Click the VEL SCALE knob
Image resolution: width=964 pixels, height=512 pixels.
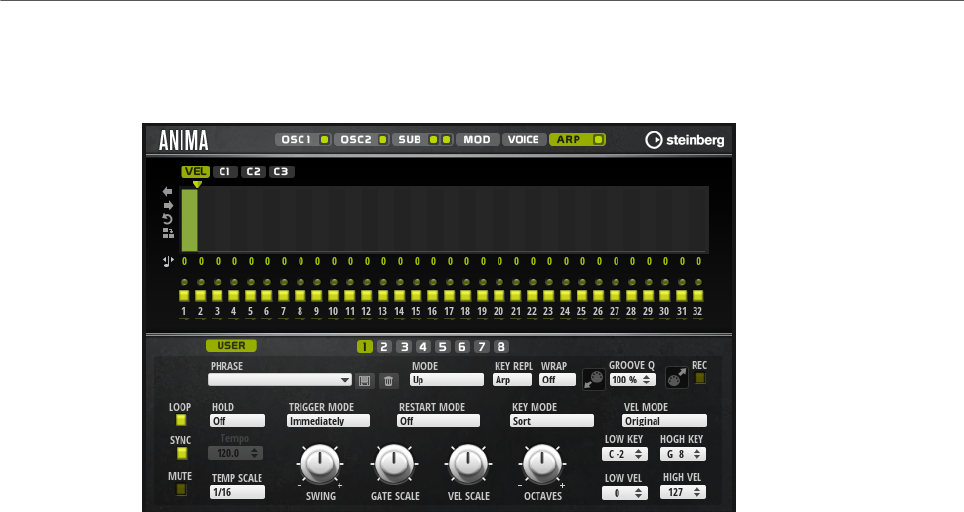468,464
